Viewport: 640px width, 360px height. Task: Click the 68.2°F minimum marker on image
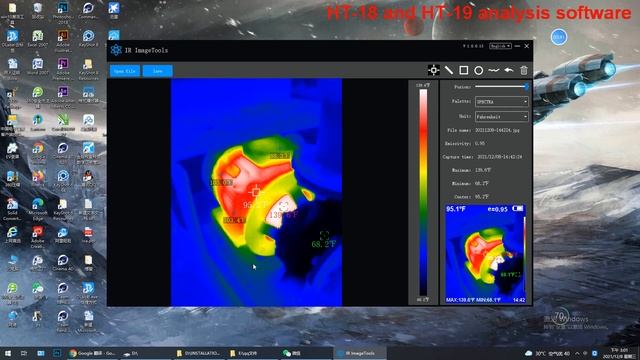pyautogui.click(x=324, y=236)
